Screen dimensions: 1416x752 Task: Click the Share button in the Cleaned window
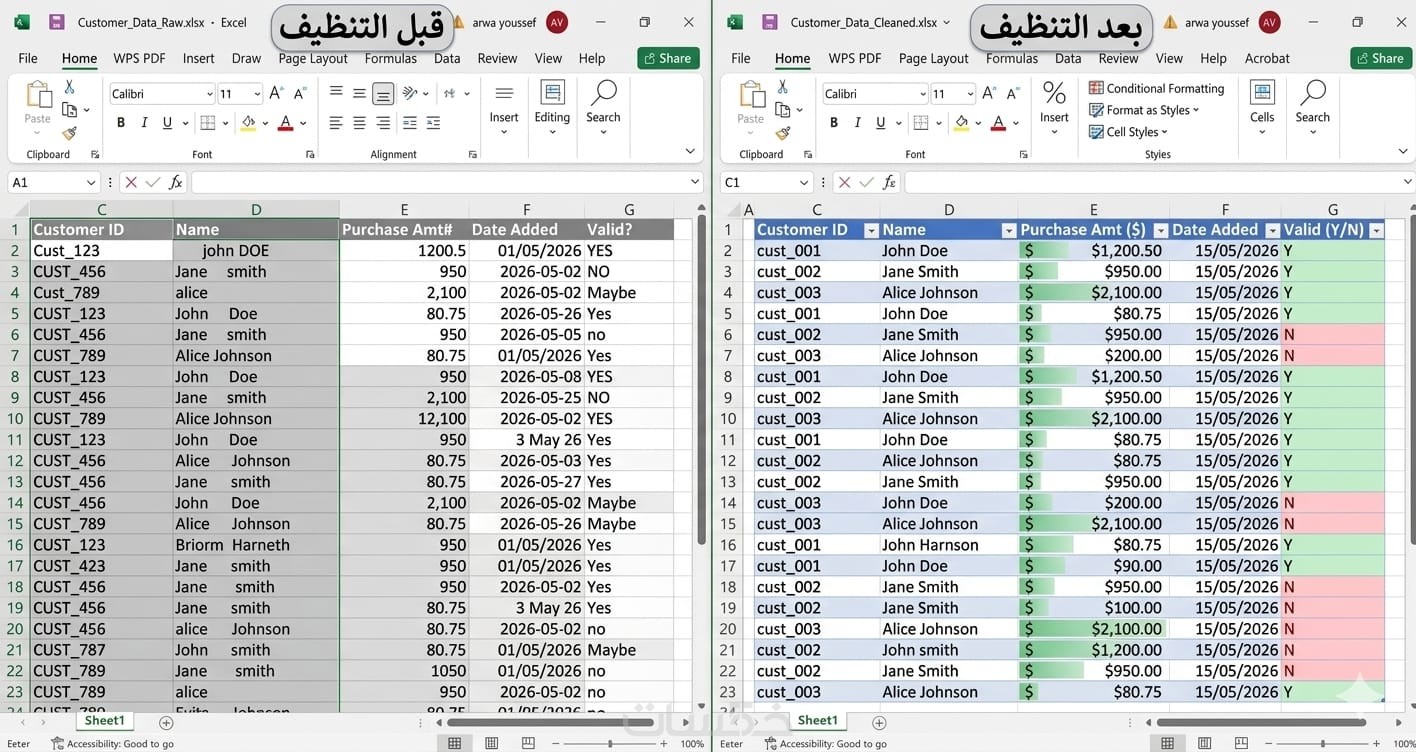coord(1381,58)
